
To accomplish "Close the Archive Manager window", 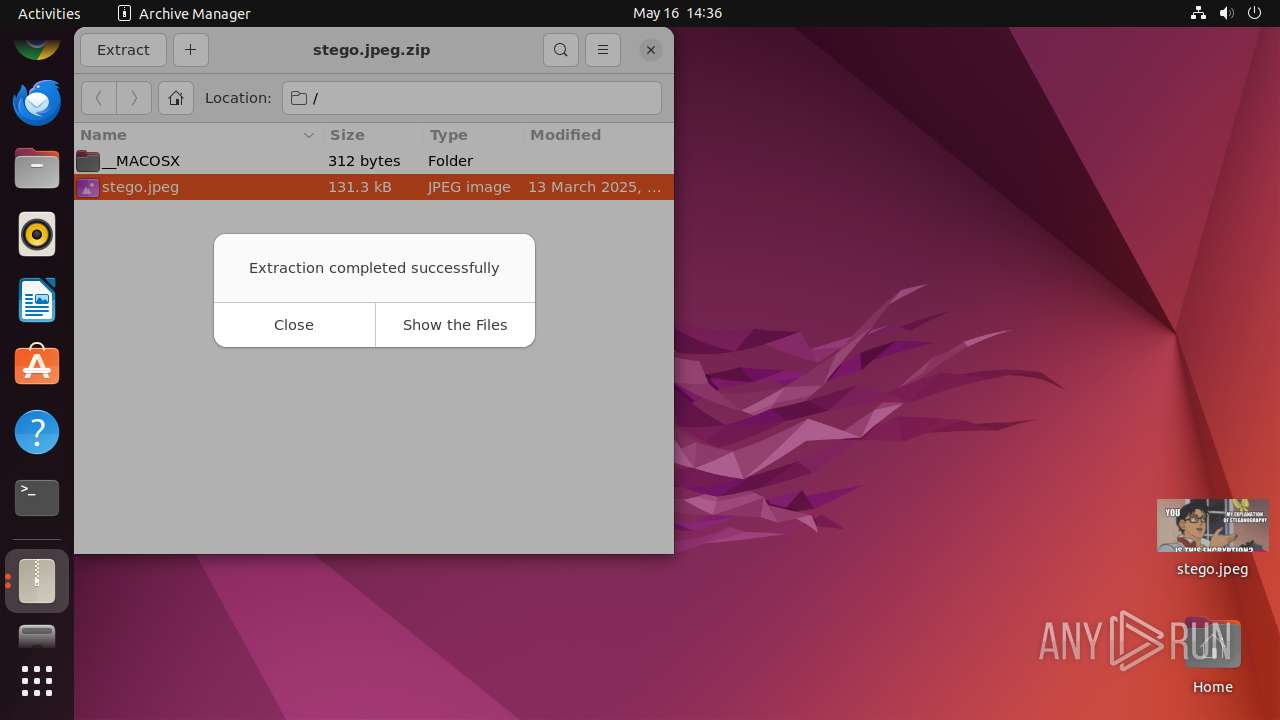I will [x=651, y=50].
